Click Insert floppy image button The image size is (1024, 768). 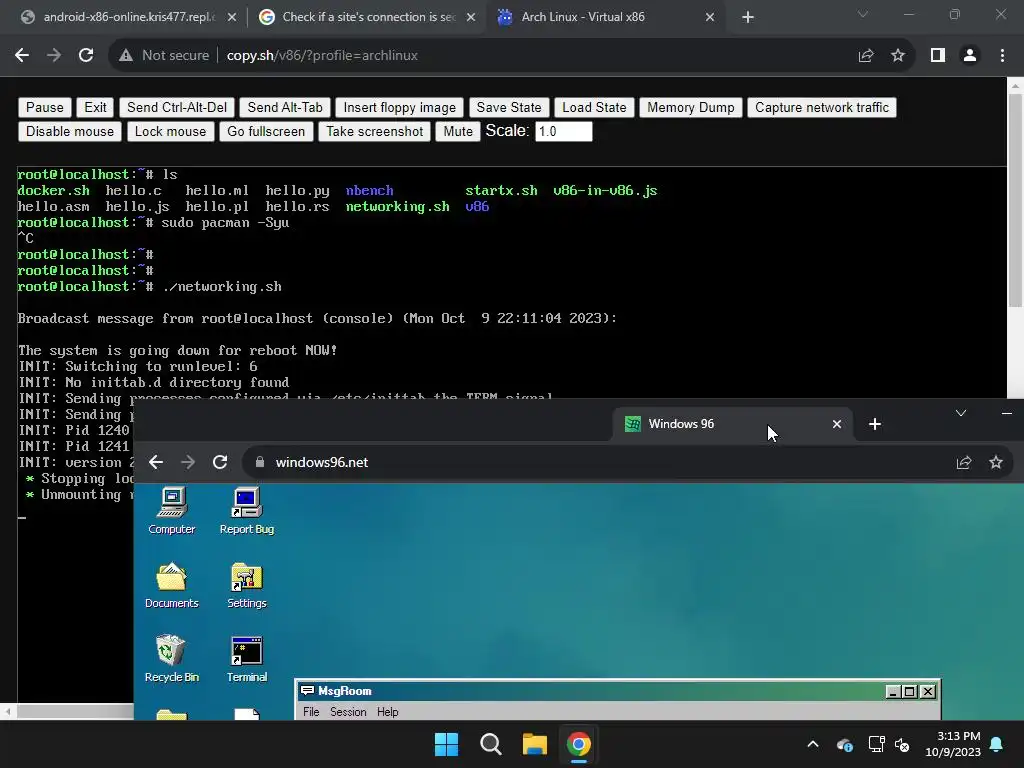tap(400, 107)
